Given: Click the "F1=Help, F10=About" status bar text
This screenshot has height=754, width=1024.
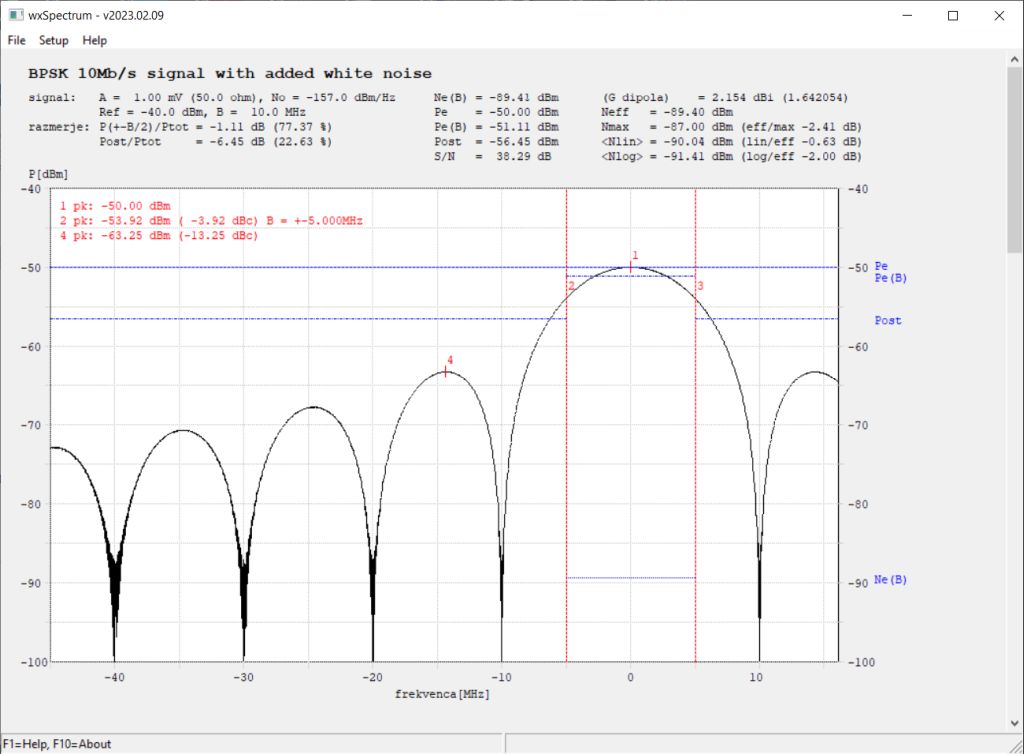Looking at the screenshot, I should tap(57, 744).
